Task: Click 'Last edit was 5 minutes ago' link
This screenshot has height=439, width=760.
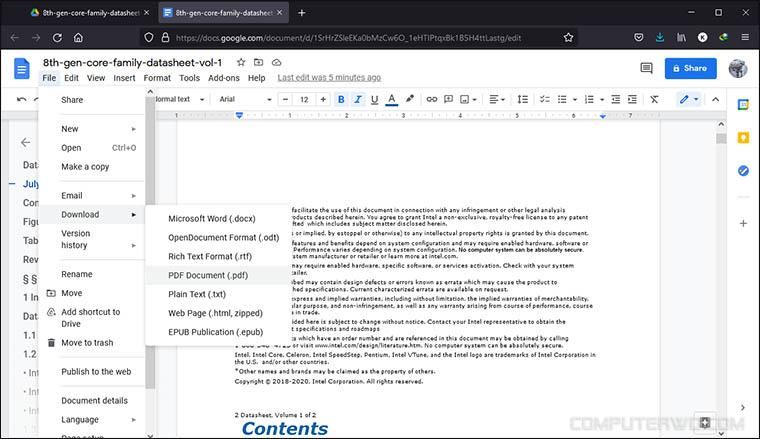Action: click(329, 78)
